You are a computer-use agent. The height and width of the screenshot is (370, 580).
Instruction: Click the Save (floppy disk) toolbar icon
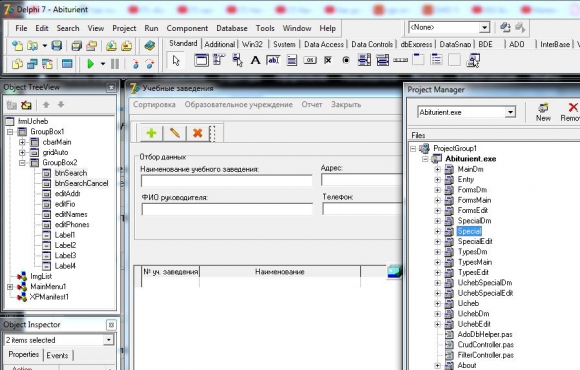coord(57,46)
